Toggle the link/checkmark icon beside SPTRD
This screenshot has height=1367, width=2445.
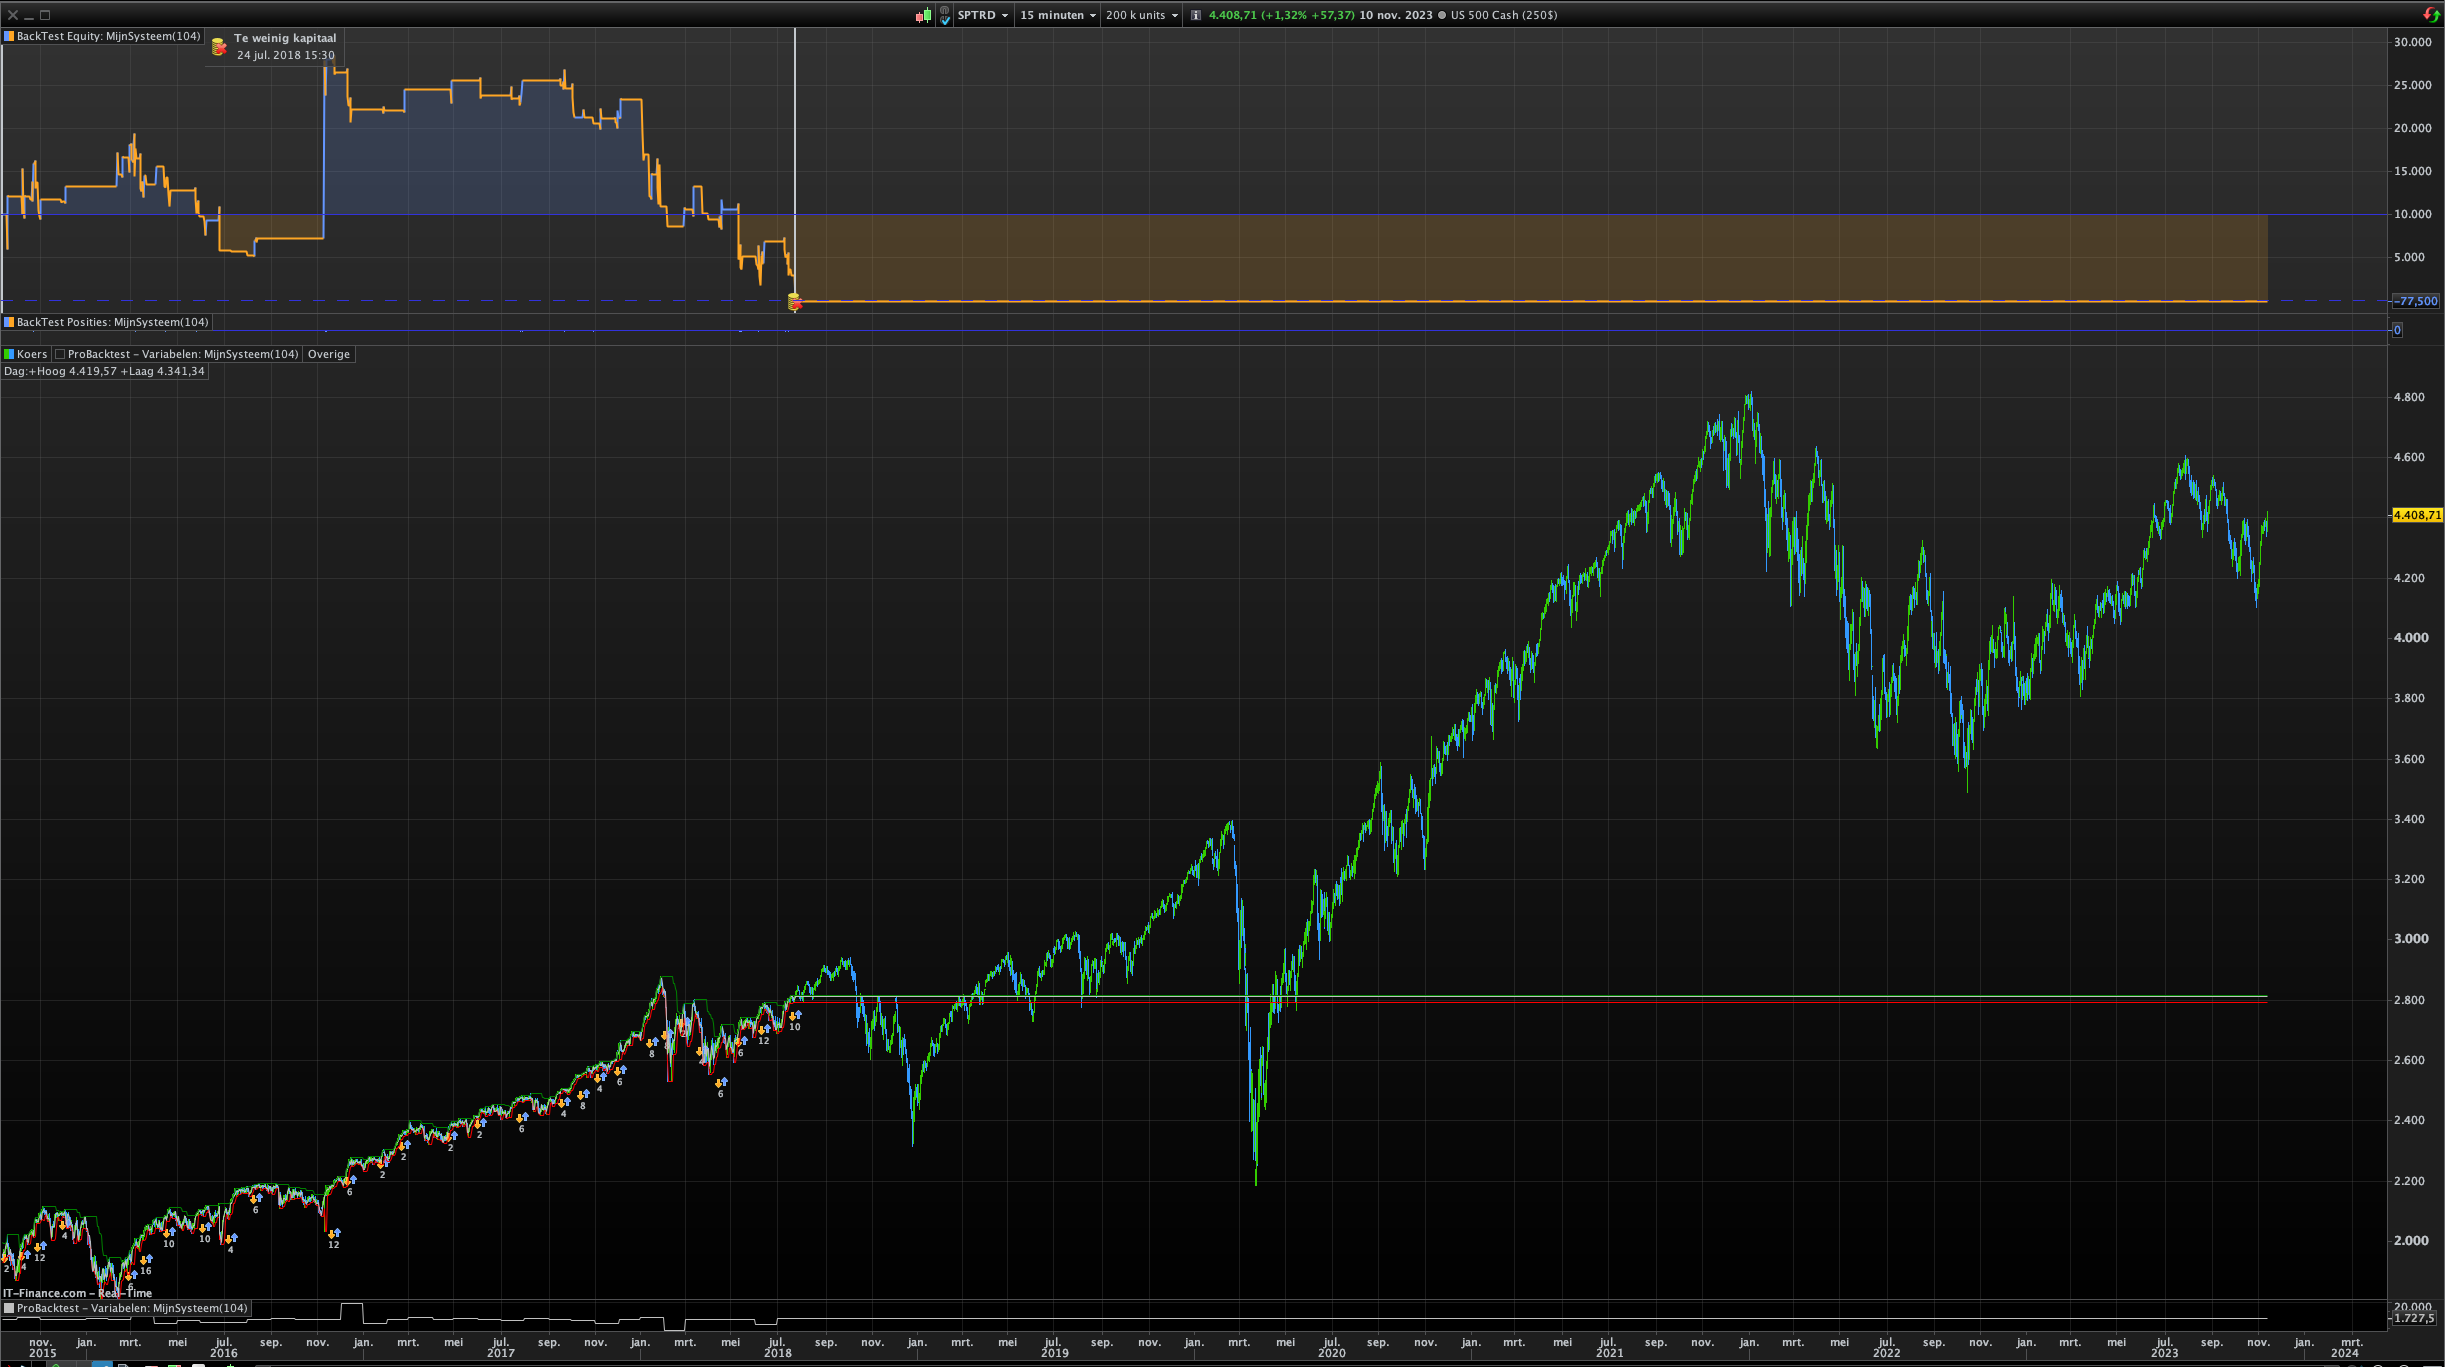(945, 16)
